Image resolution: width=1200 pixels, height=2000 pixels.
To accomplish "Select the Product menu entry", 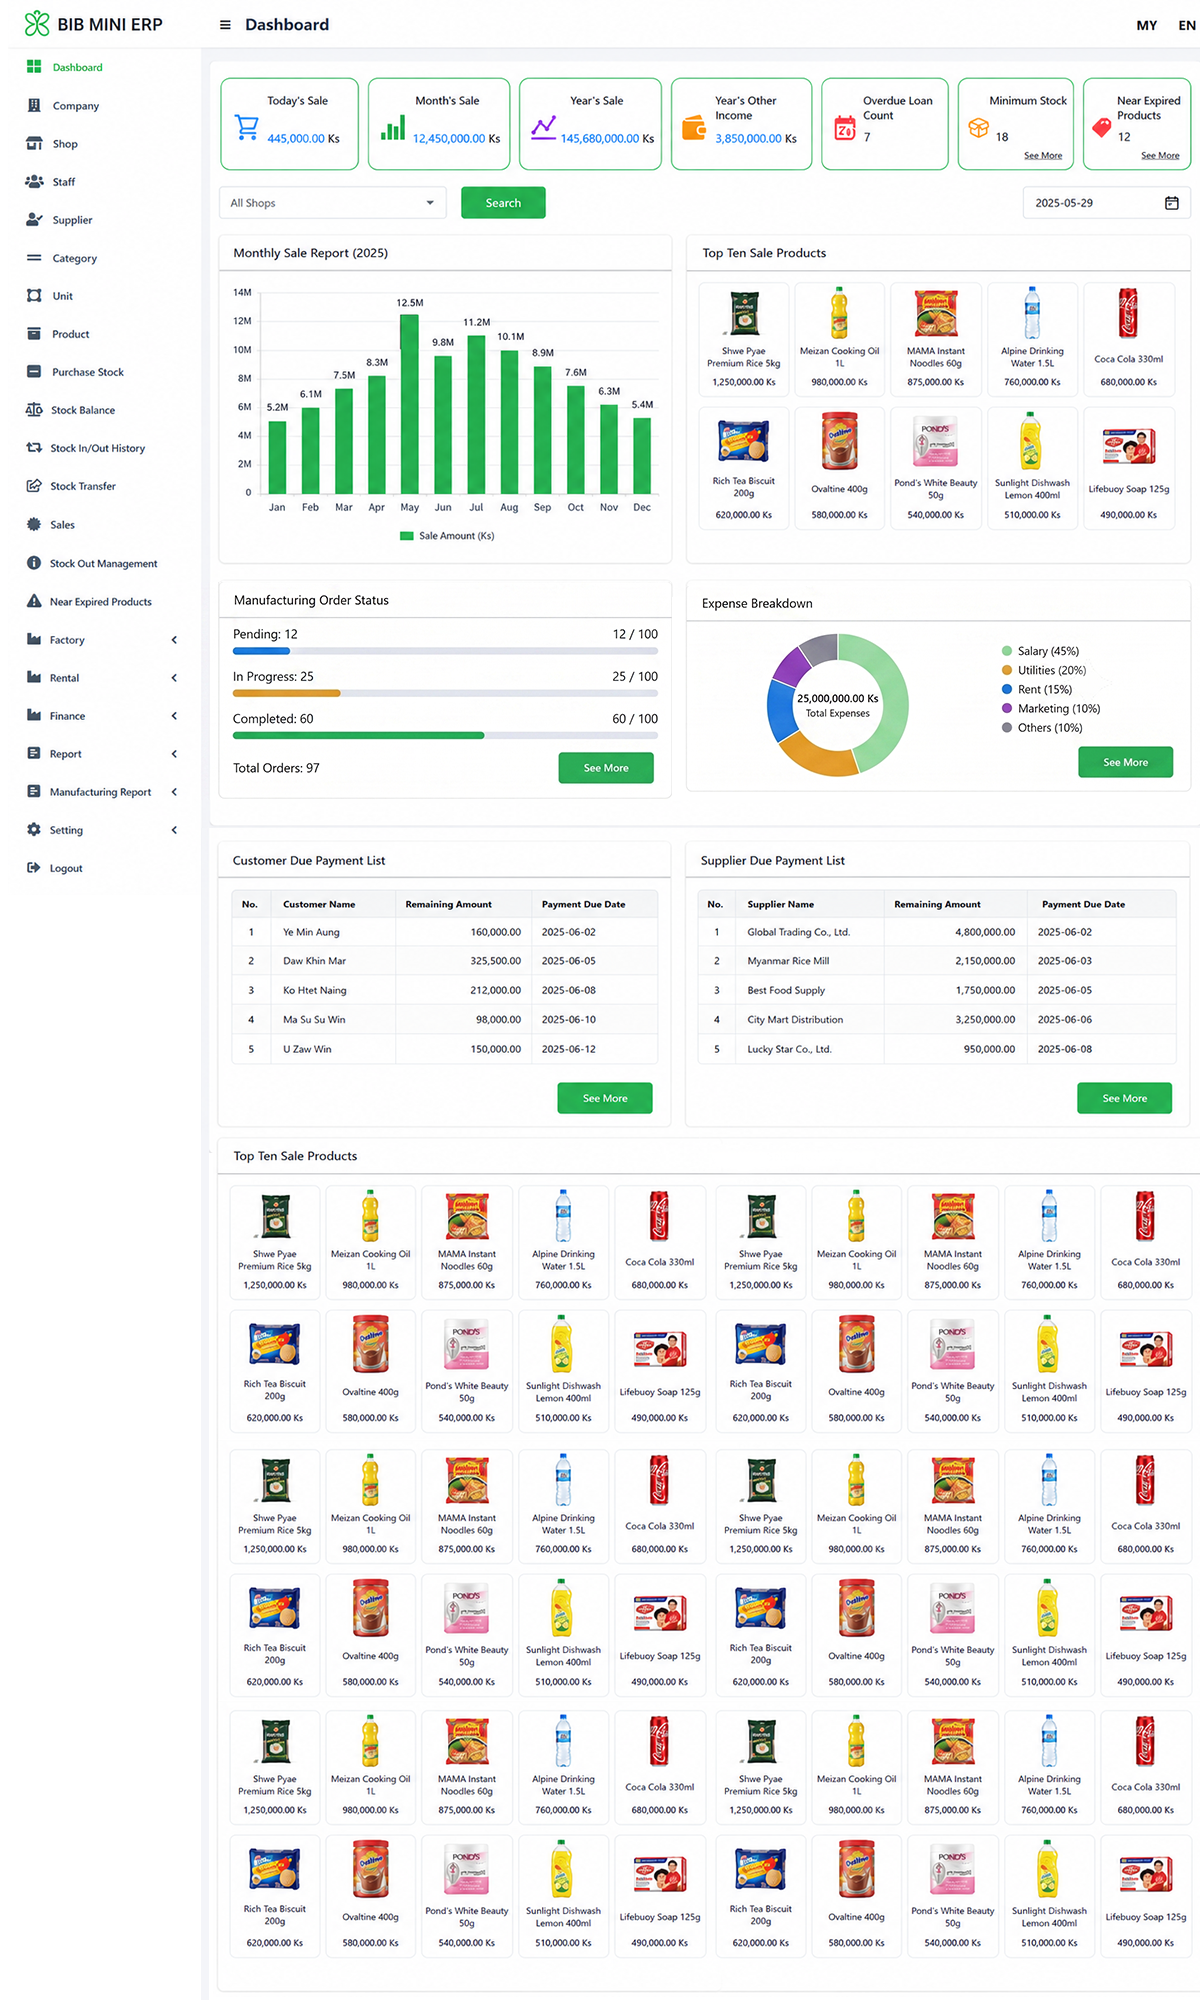I will click(70, 334).
